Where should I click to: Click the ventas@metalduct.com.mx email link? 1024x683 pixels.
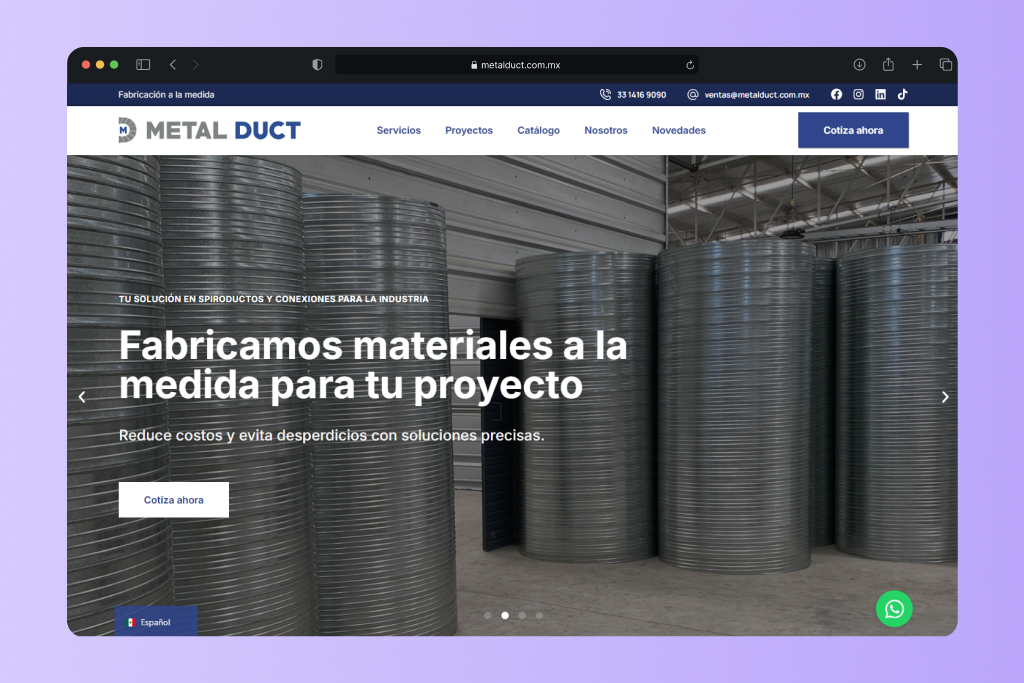[x=756, y=95]
